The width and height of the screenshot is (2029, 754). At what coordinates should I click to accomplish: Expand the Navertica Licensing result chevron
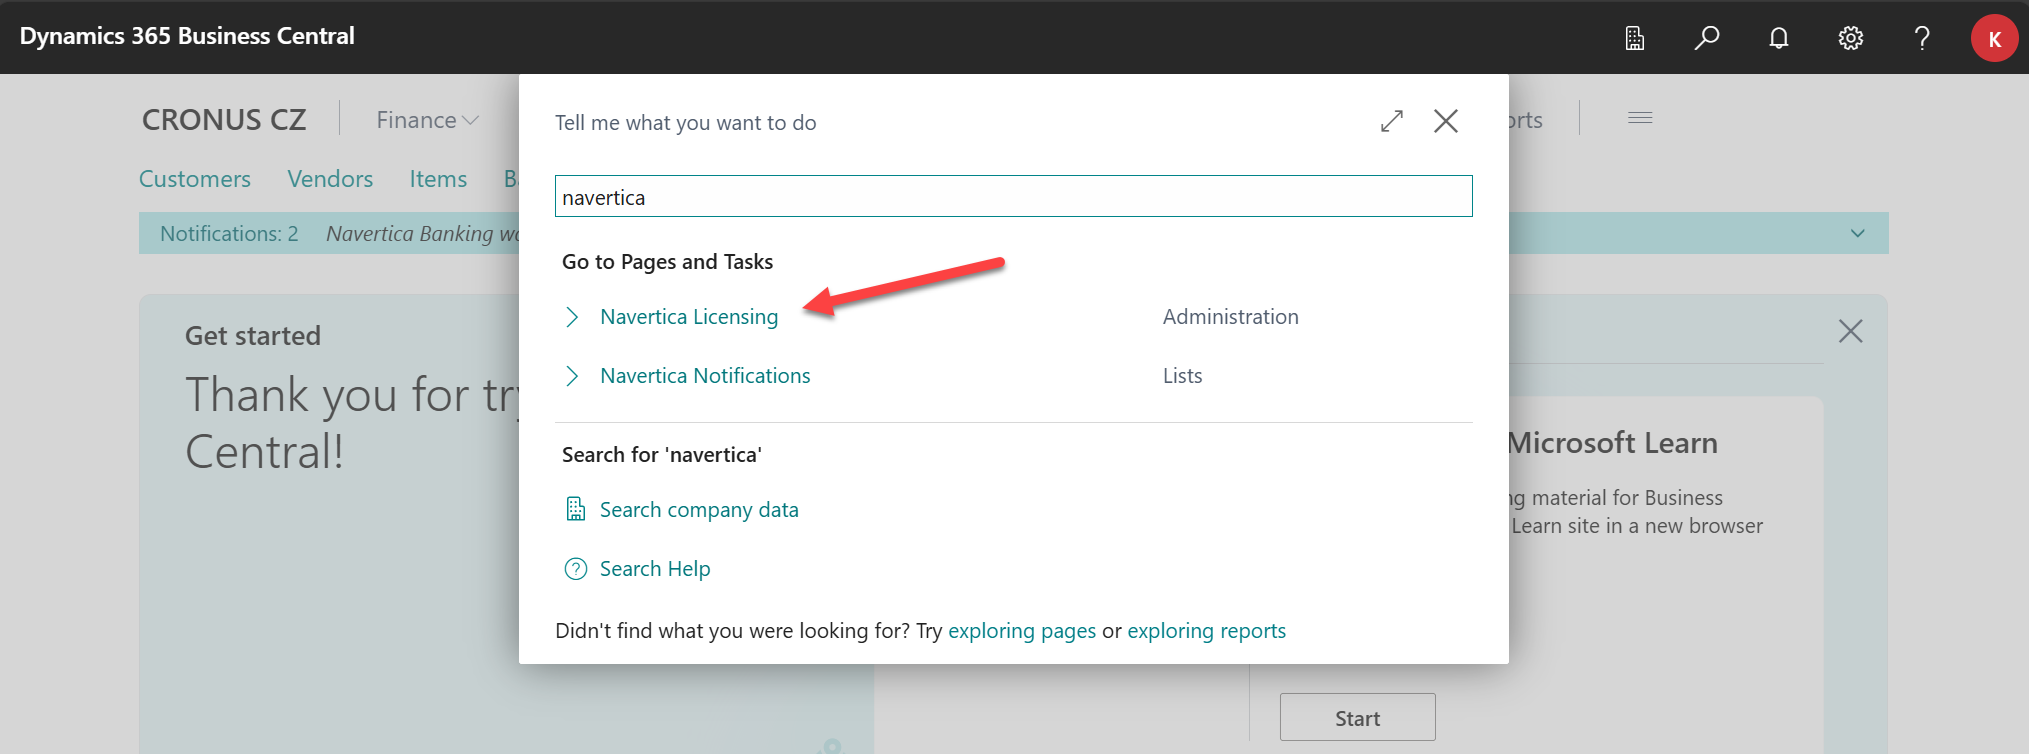pyautogui.click(x=572, y=317)
